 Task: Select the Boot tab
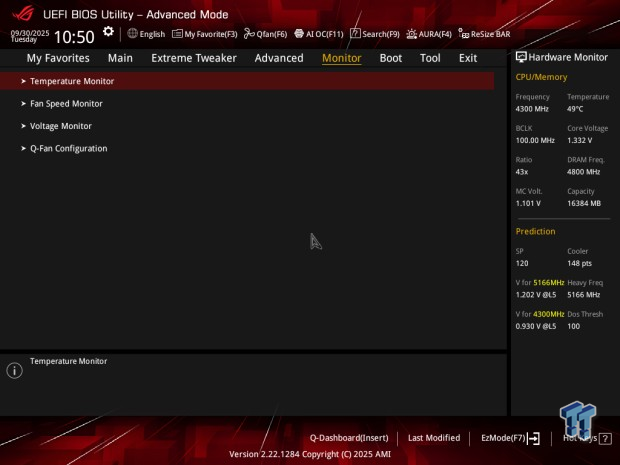pos(391,58)
